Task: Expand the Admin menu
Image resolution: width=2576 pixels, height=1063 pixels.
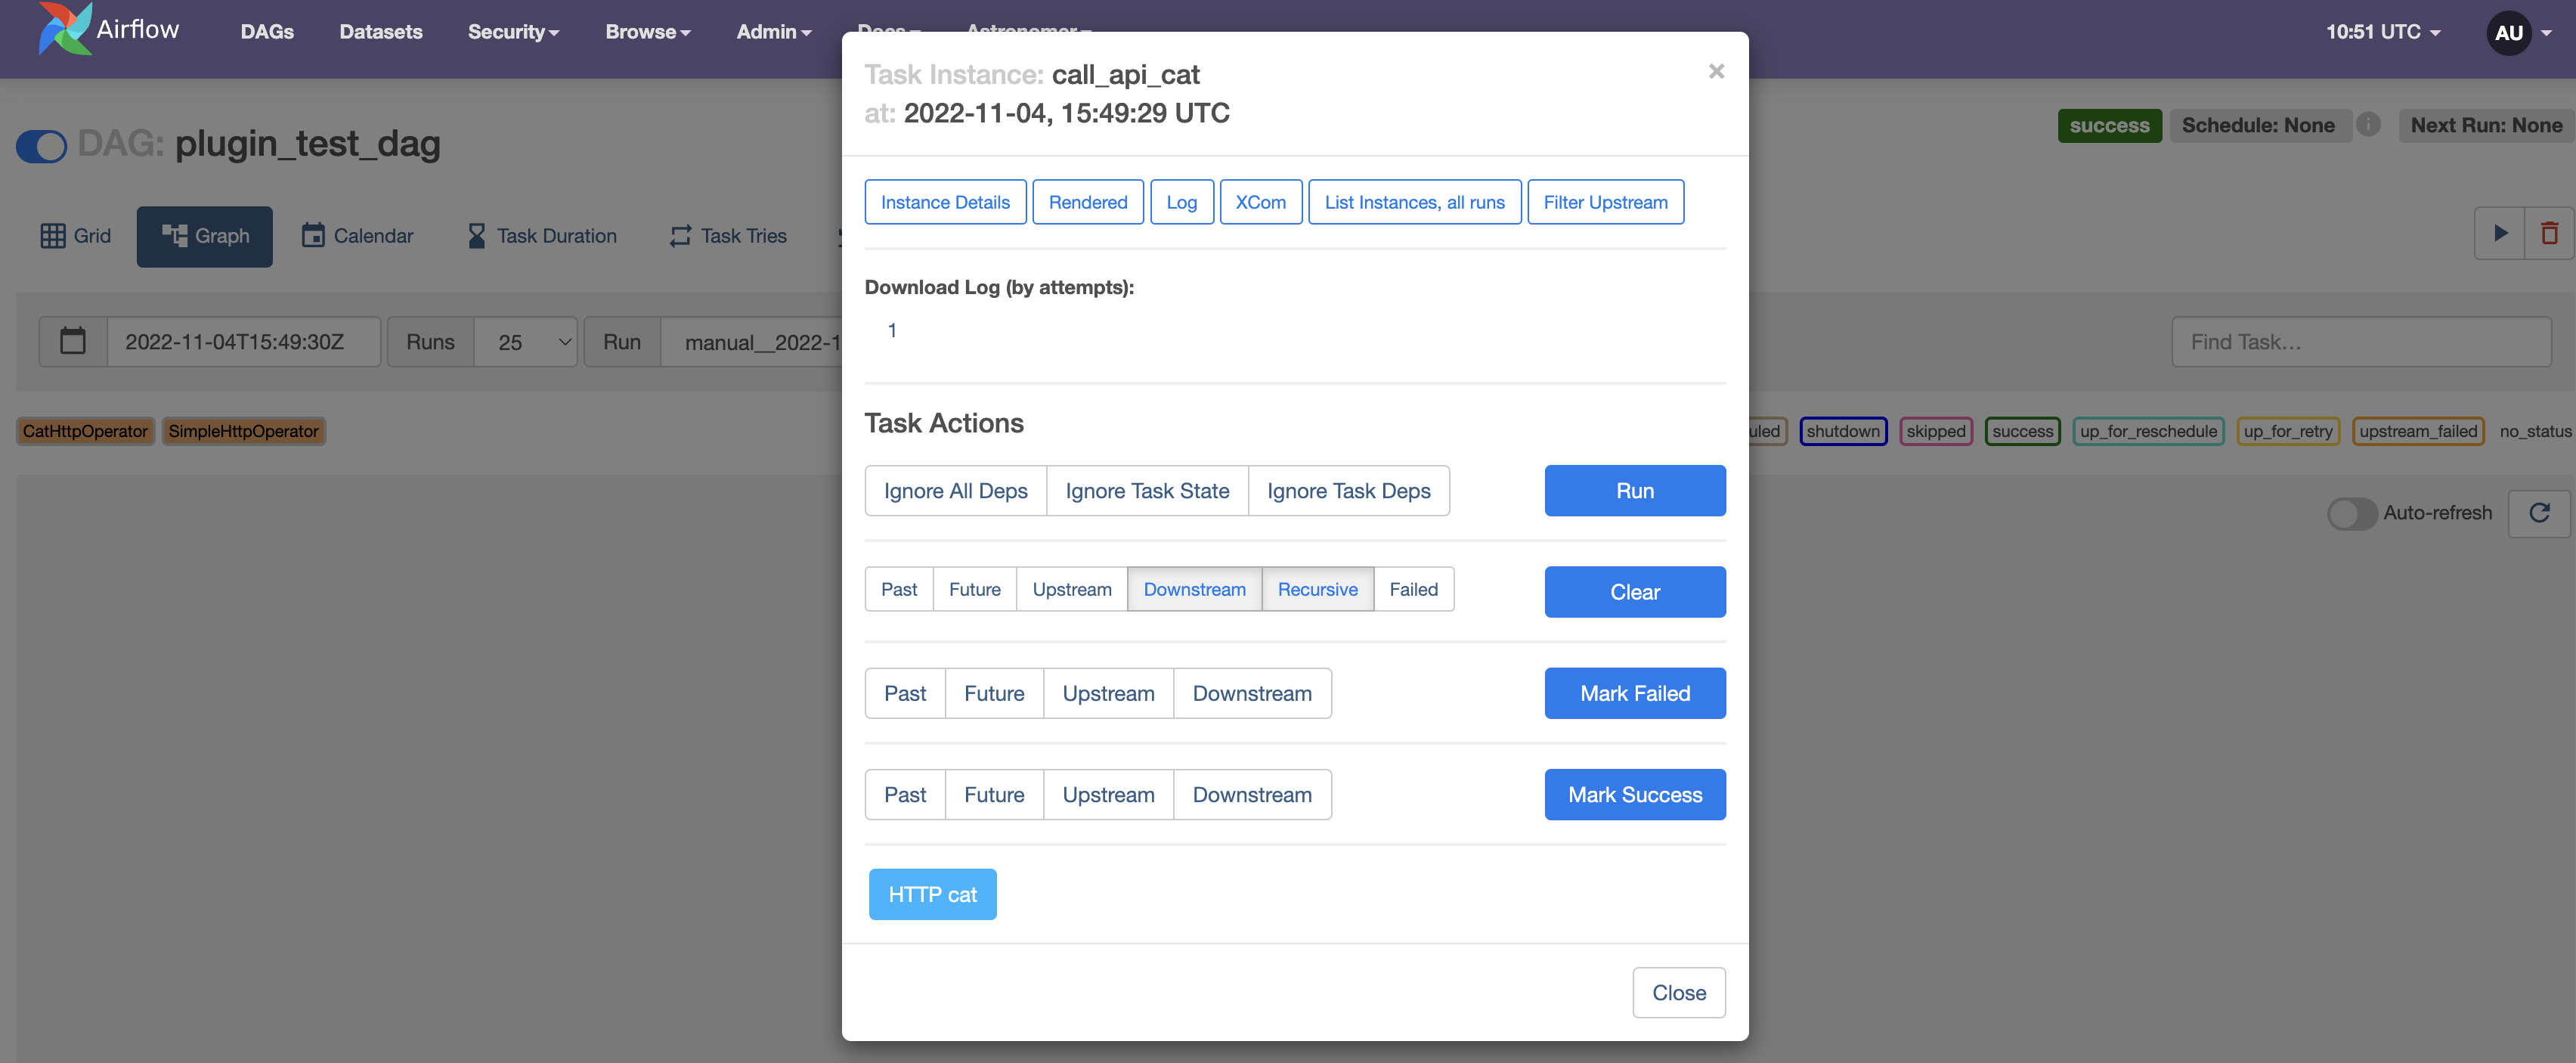Action: click(773, 31)
